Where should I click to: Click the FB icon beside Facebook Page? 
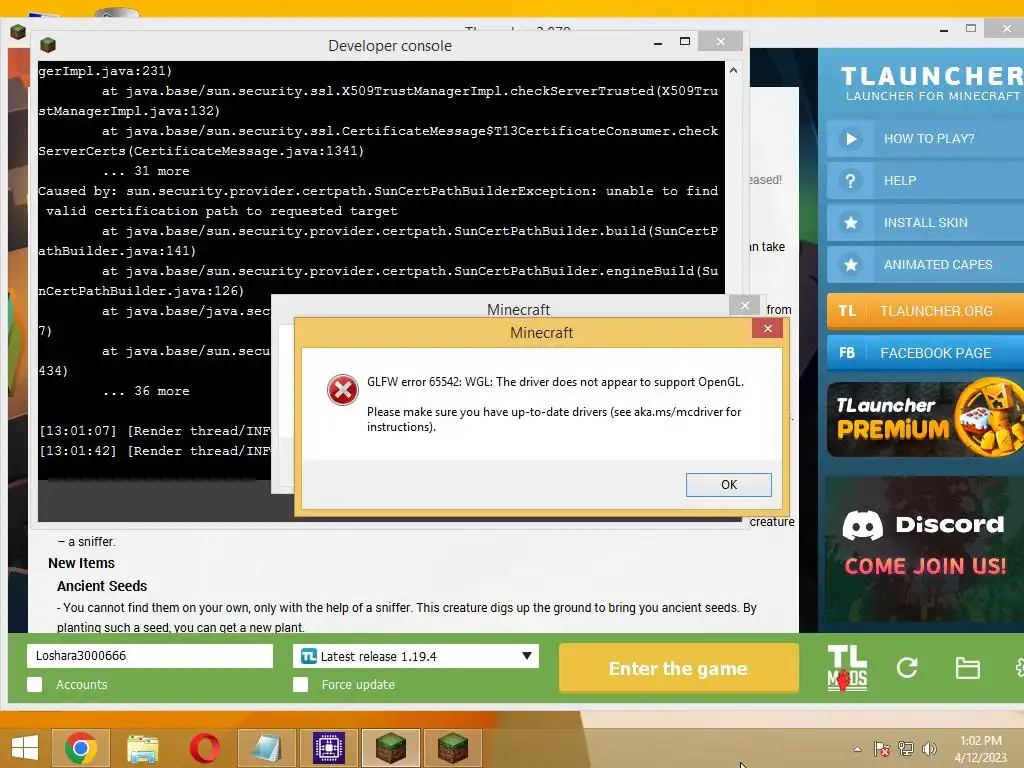[847, 353]
